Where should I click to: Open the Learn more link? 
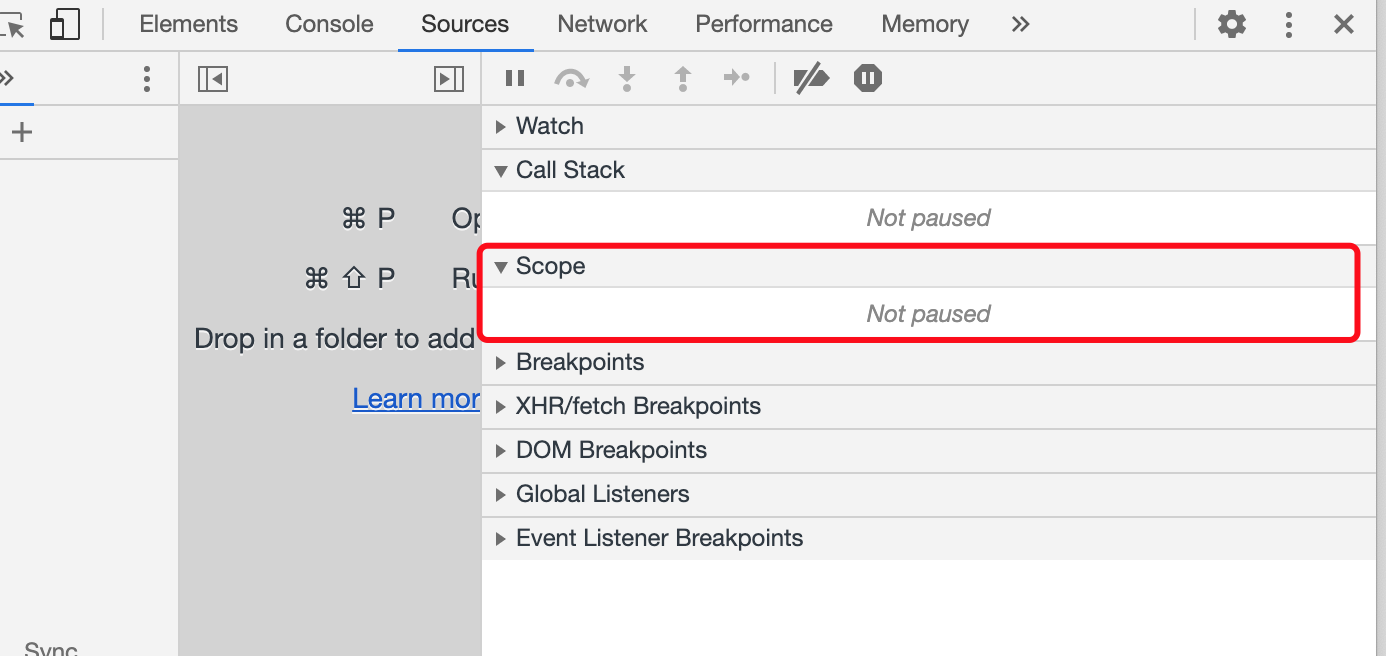pos(416,398)
